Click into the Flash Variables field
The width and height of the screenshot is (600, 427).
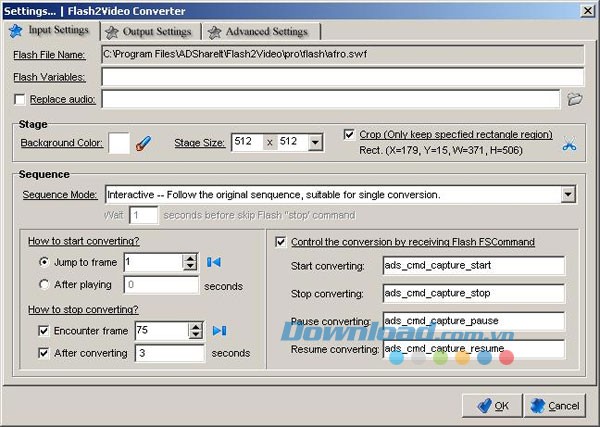343,77
